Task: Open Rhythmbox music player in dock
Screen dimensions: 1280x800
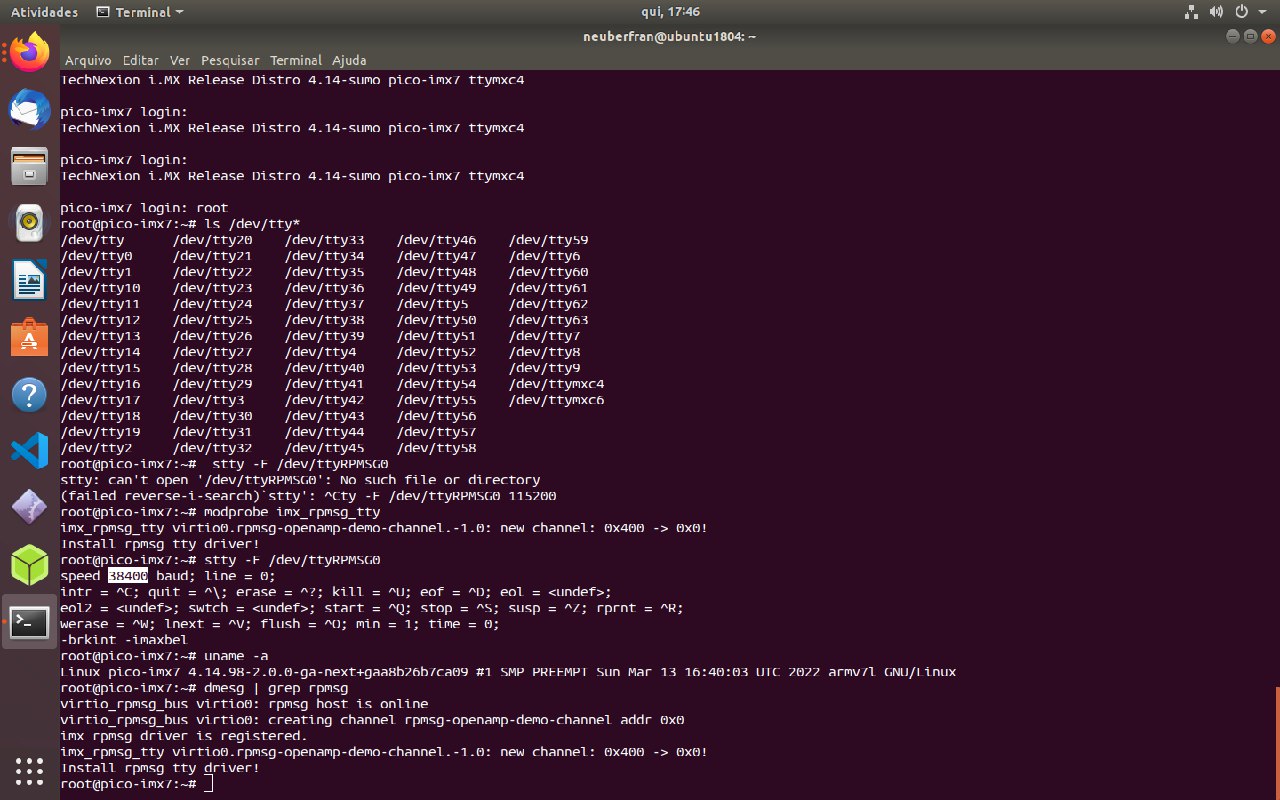Action: (30, 222)
